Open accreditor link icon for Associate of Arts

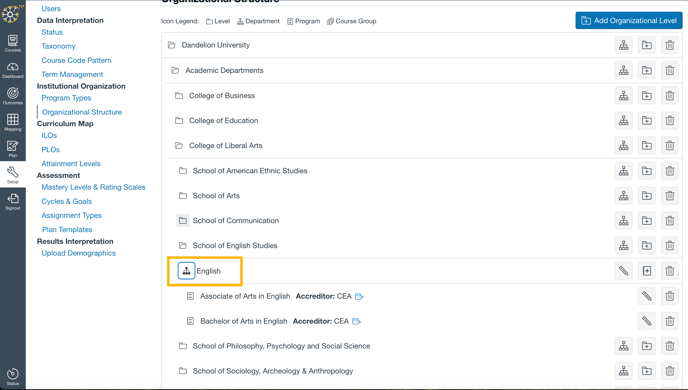coord(359,297)
